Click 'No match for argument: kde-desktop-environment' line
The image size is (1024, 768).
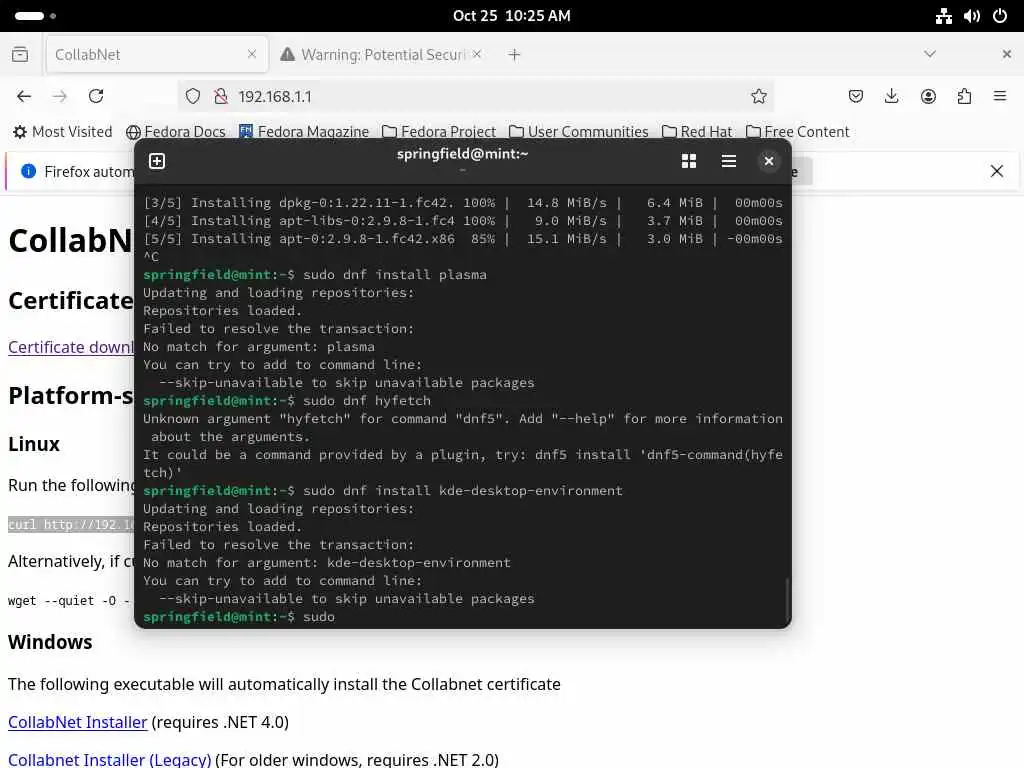click(327, 563)
